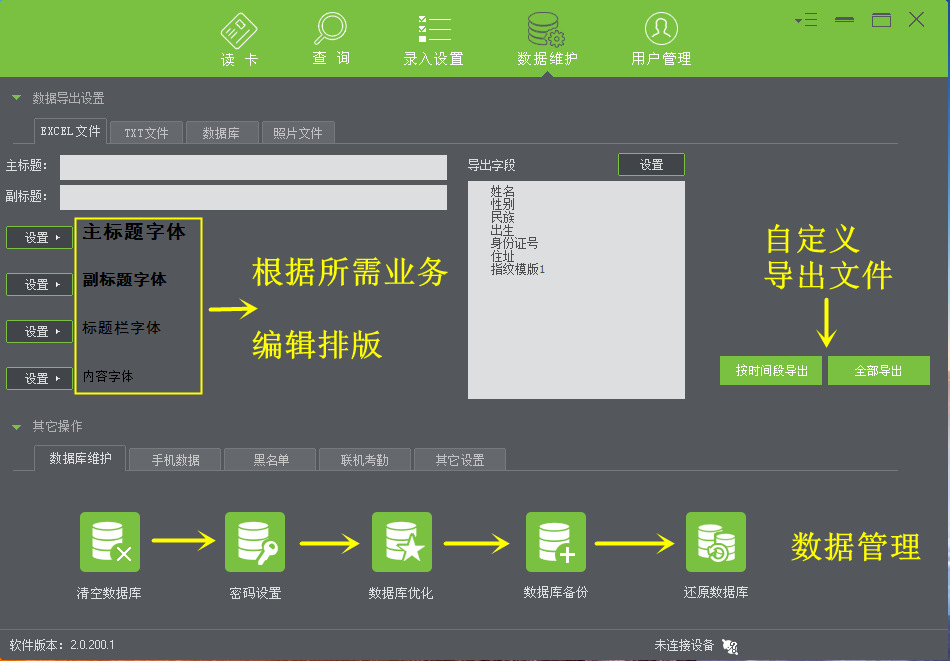The width and height of the screenshot is (950, 661).
Task: Open 设置 next to 导出字段
Action: tap(651, 164)
